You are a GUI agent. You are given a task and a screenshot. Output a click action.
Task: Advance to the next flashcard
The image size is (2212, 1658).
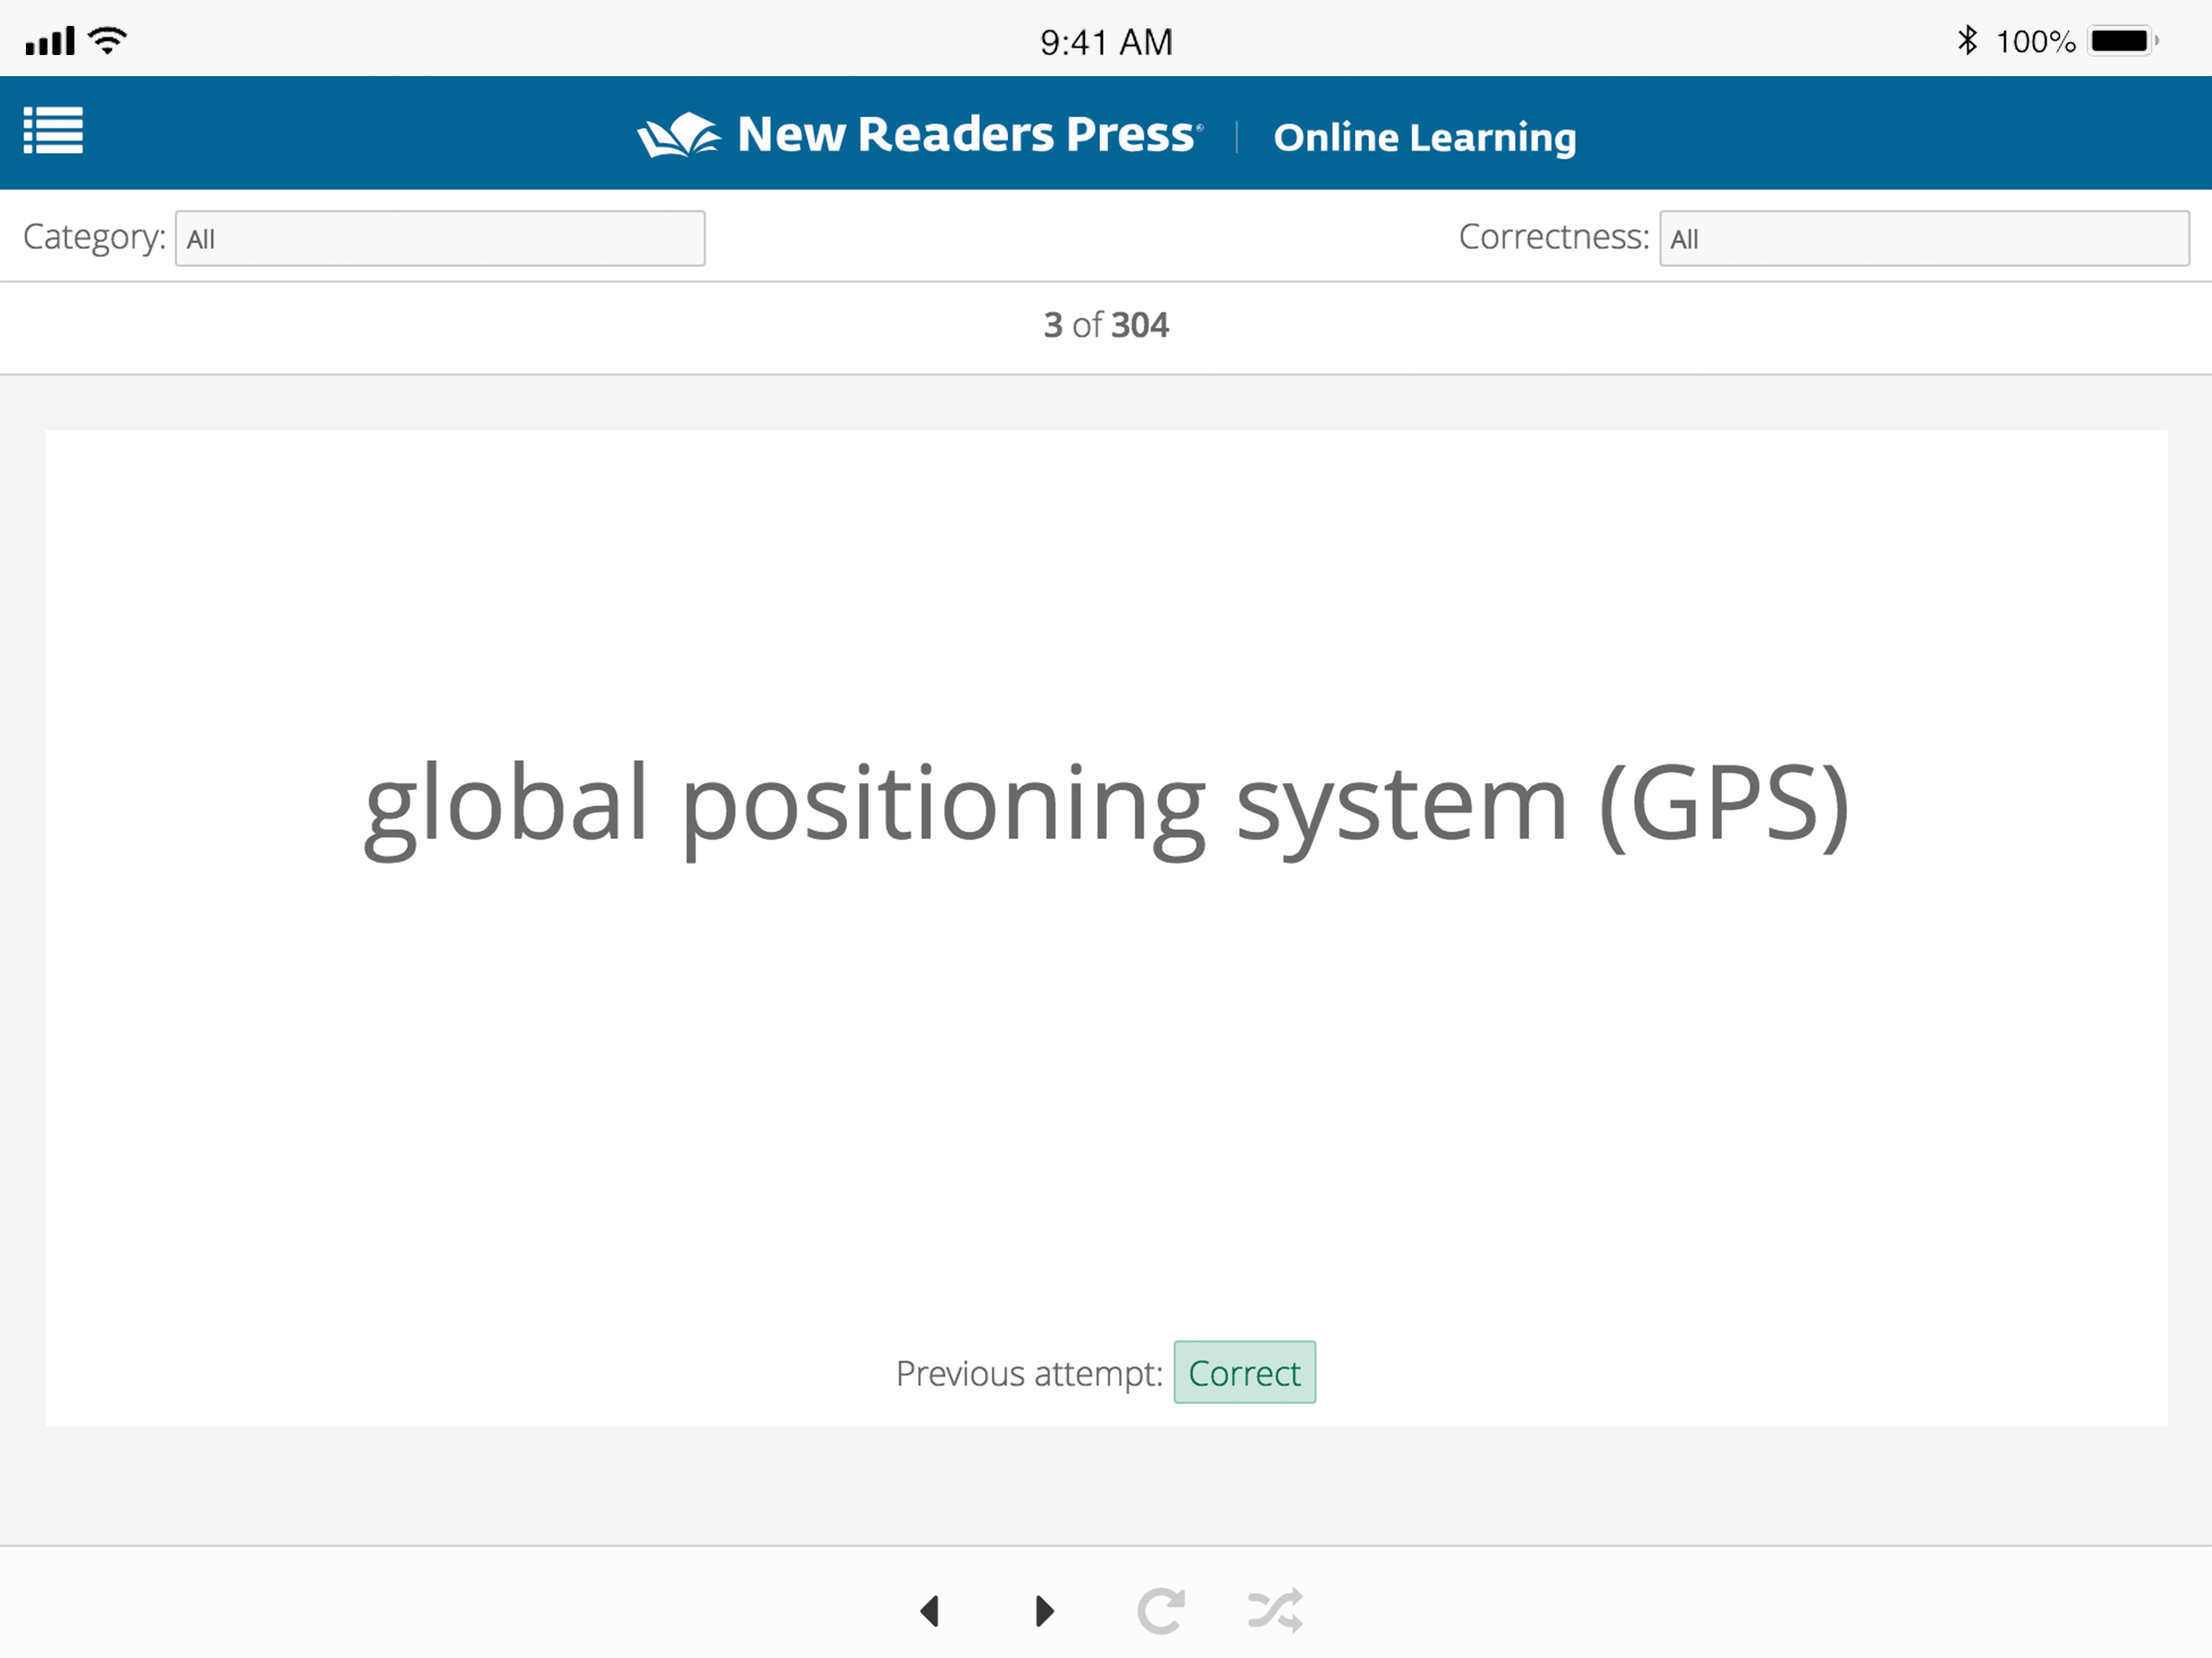click(x=1045, y=1611)
